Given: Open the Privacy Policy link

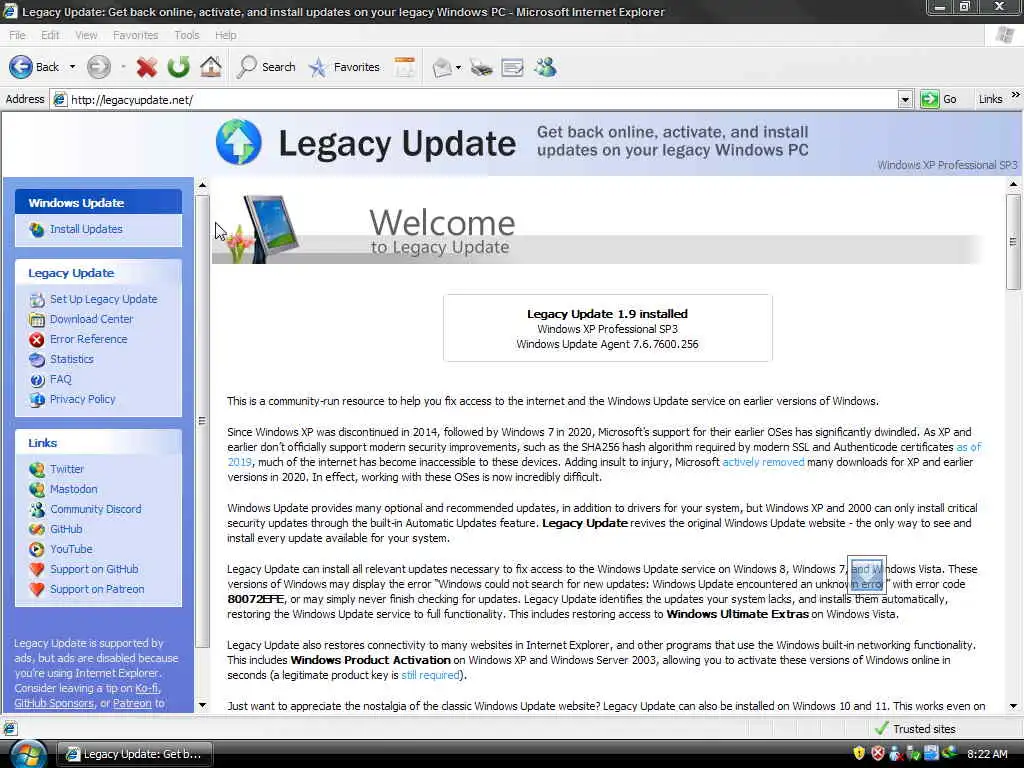Looking at the screenshot, I should pyautogui.click(x=82, y=399).
